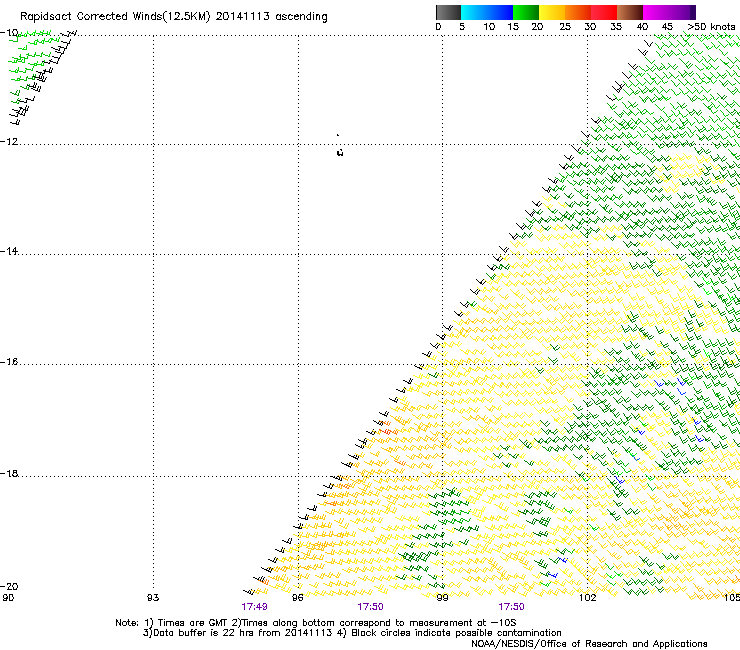
Task: Click the brown 35-40 knots legend color
Action: click(x=630, y=12)
